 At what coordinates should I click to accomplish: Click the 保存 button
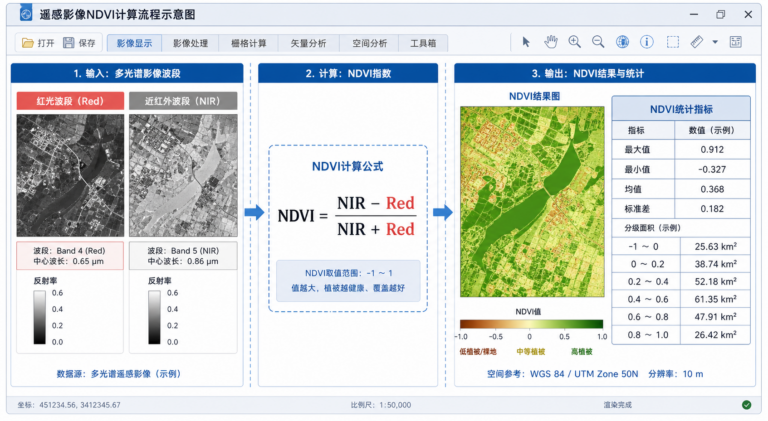coord(79,43)
